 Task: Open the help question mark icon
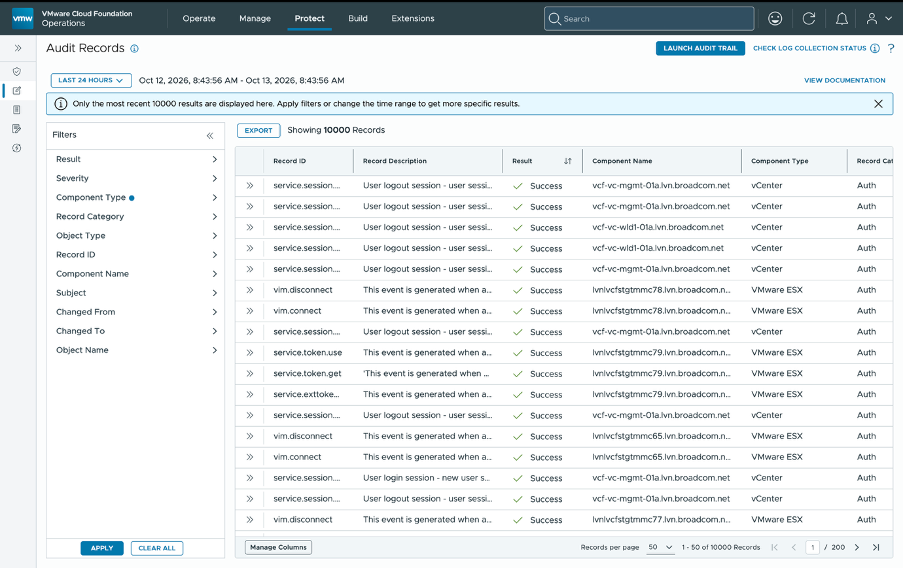click(x=891, y=48)
